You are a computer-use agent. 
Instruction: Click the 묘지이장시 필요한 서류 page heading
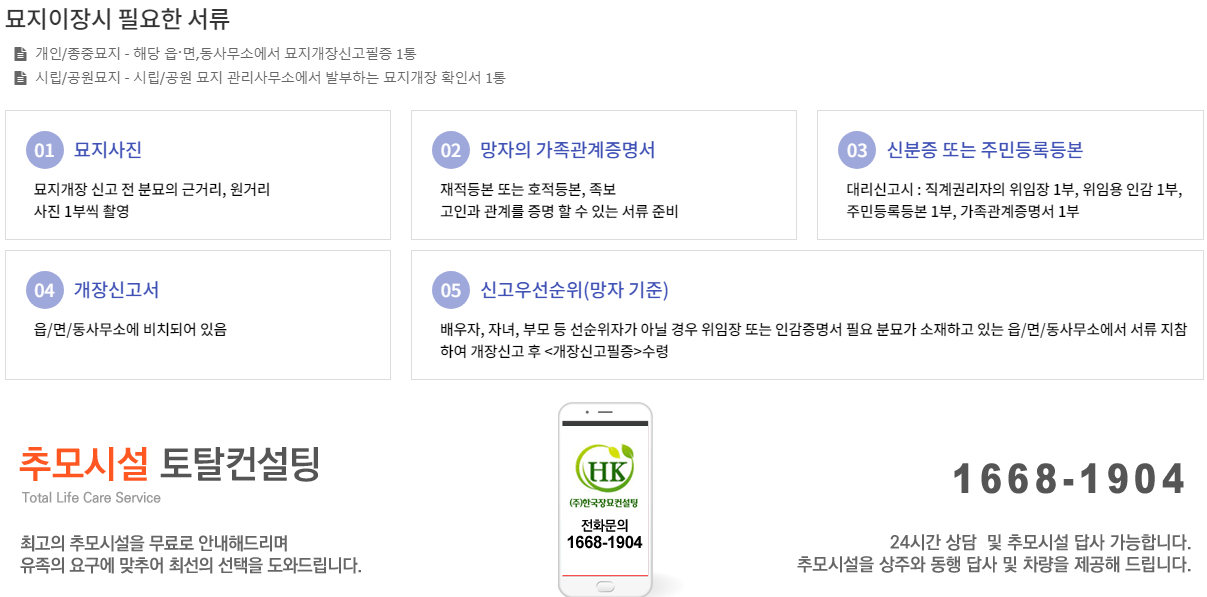click(x=118, y=17)
